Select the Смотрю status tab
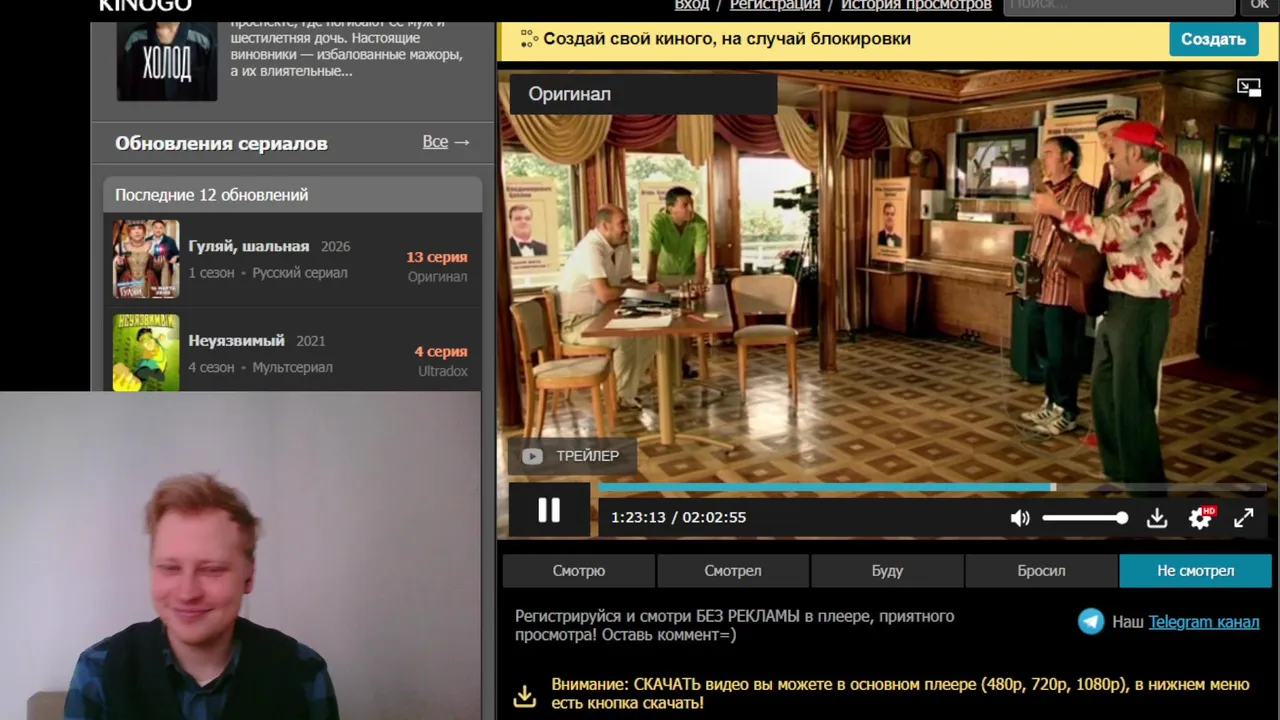The image size is (1280, 720). pyautogui.click(x=579, y=571)
